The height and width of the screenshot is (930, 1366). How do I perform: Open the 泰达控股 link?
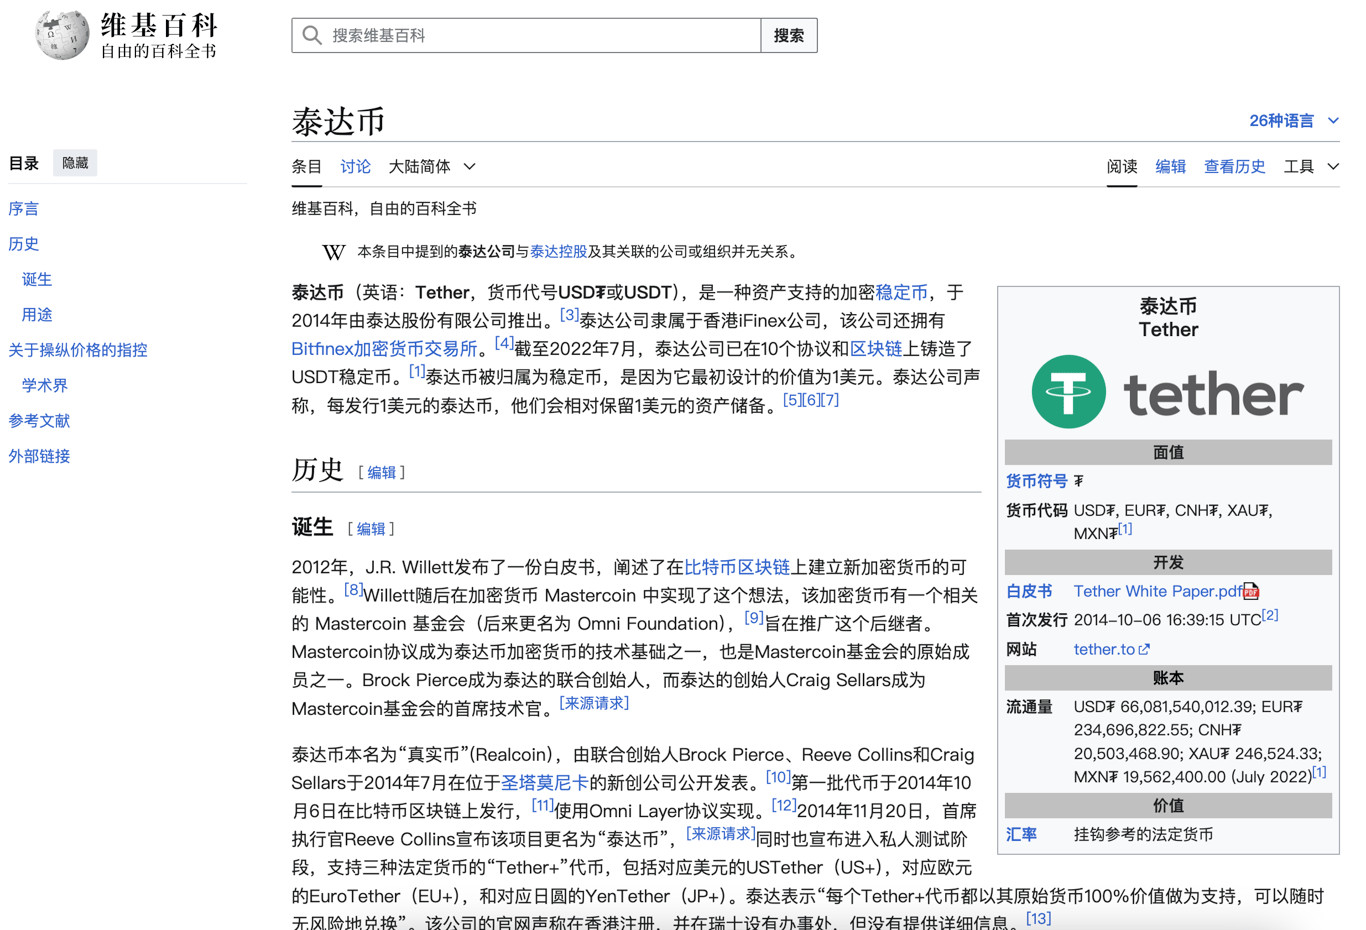(x=558, y=252)
